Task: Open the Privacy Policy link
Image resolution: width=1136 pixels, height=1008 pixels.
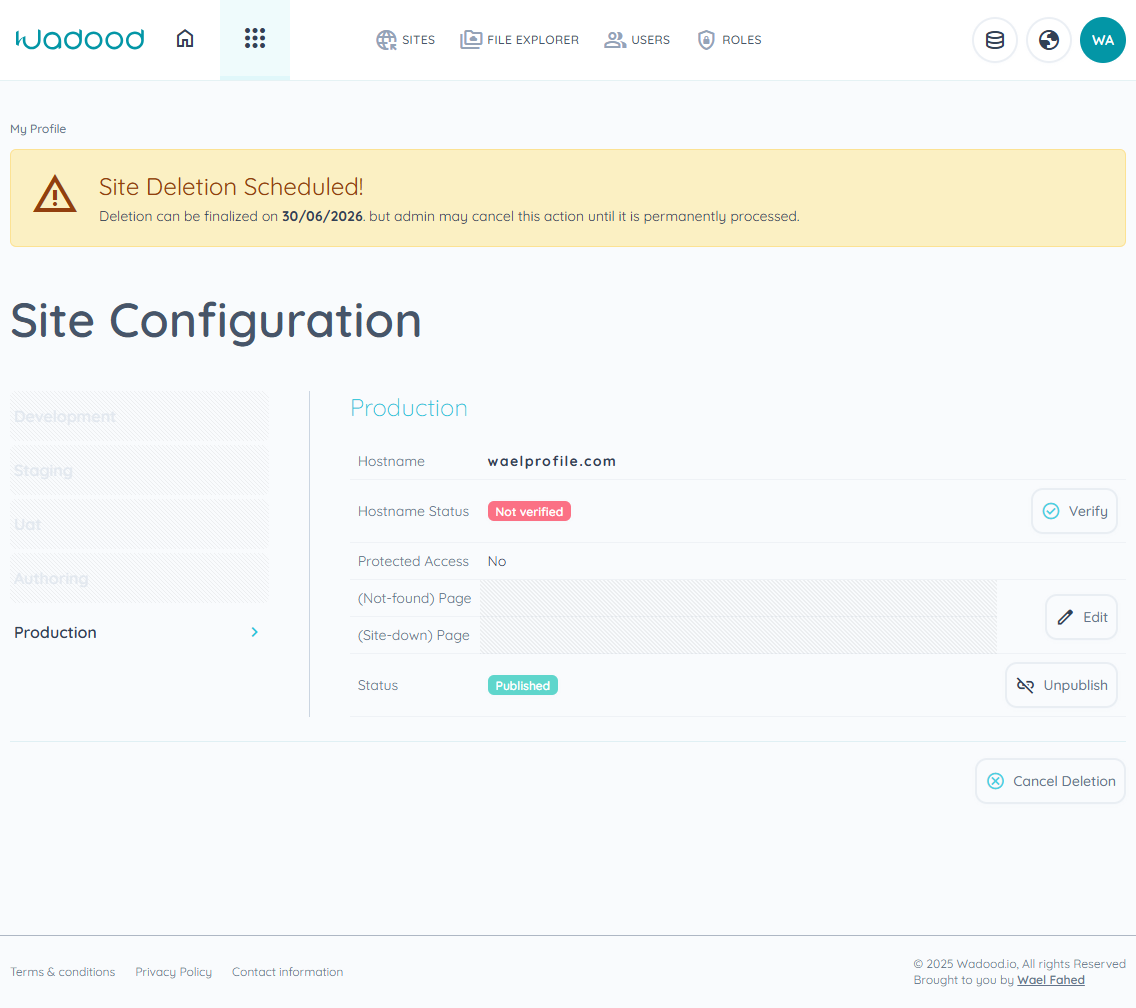Action: (x=174, y=972)
